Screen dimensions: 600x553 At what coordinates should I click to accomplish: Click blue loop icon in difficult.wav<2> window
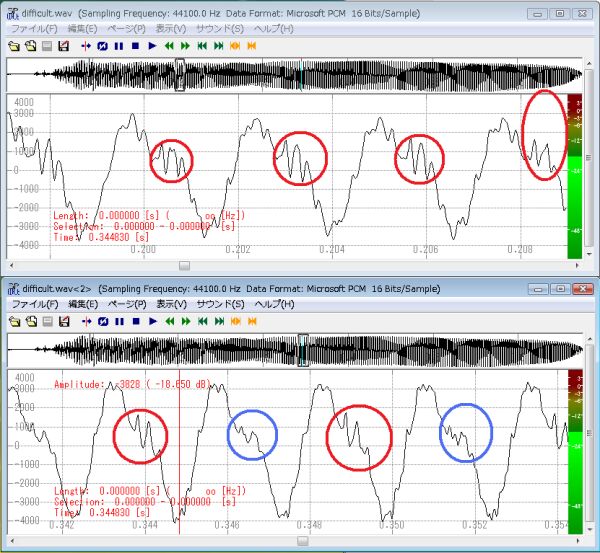click(103, 321)
